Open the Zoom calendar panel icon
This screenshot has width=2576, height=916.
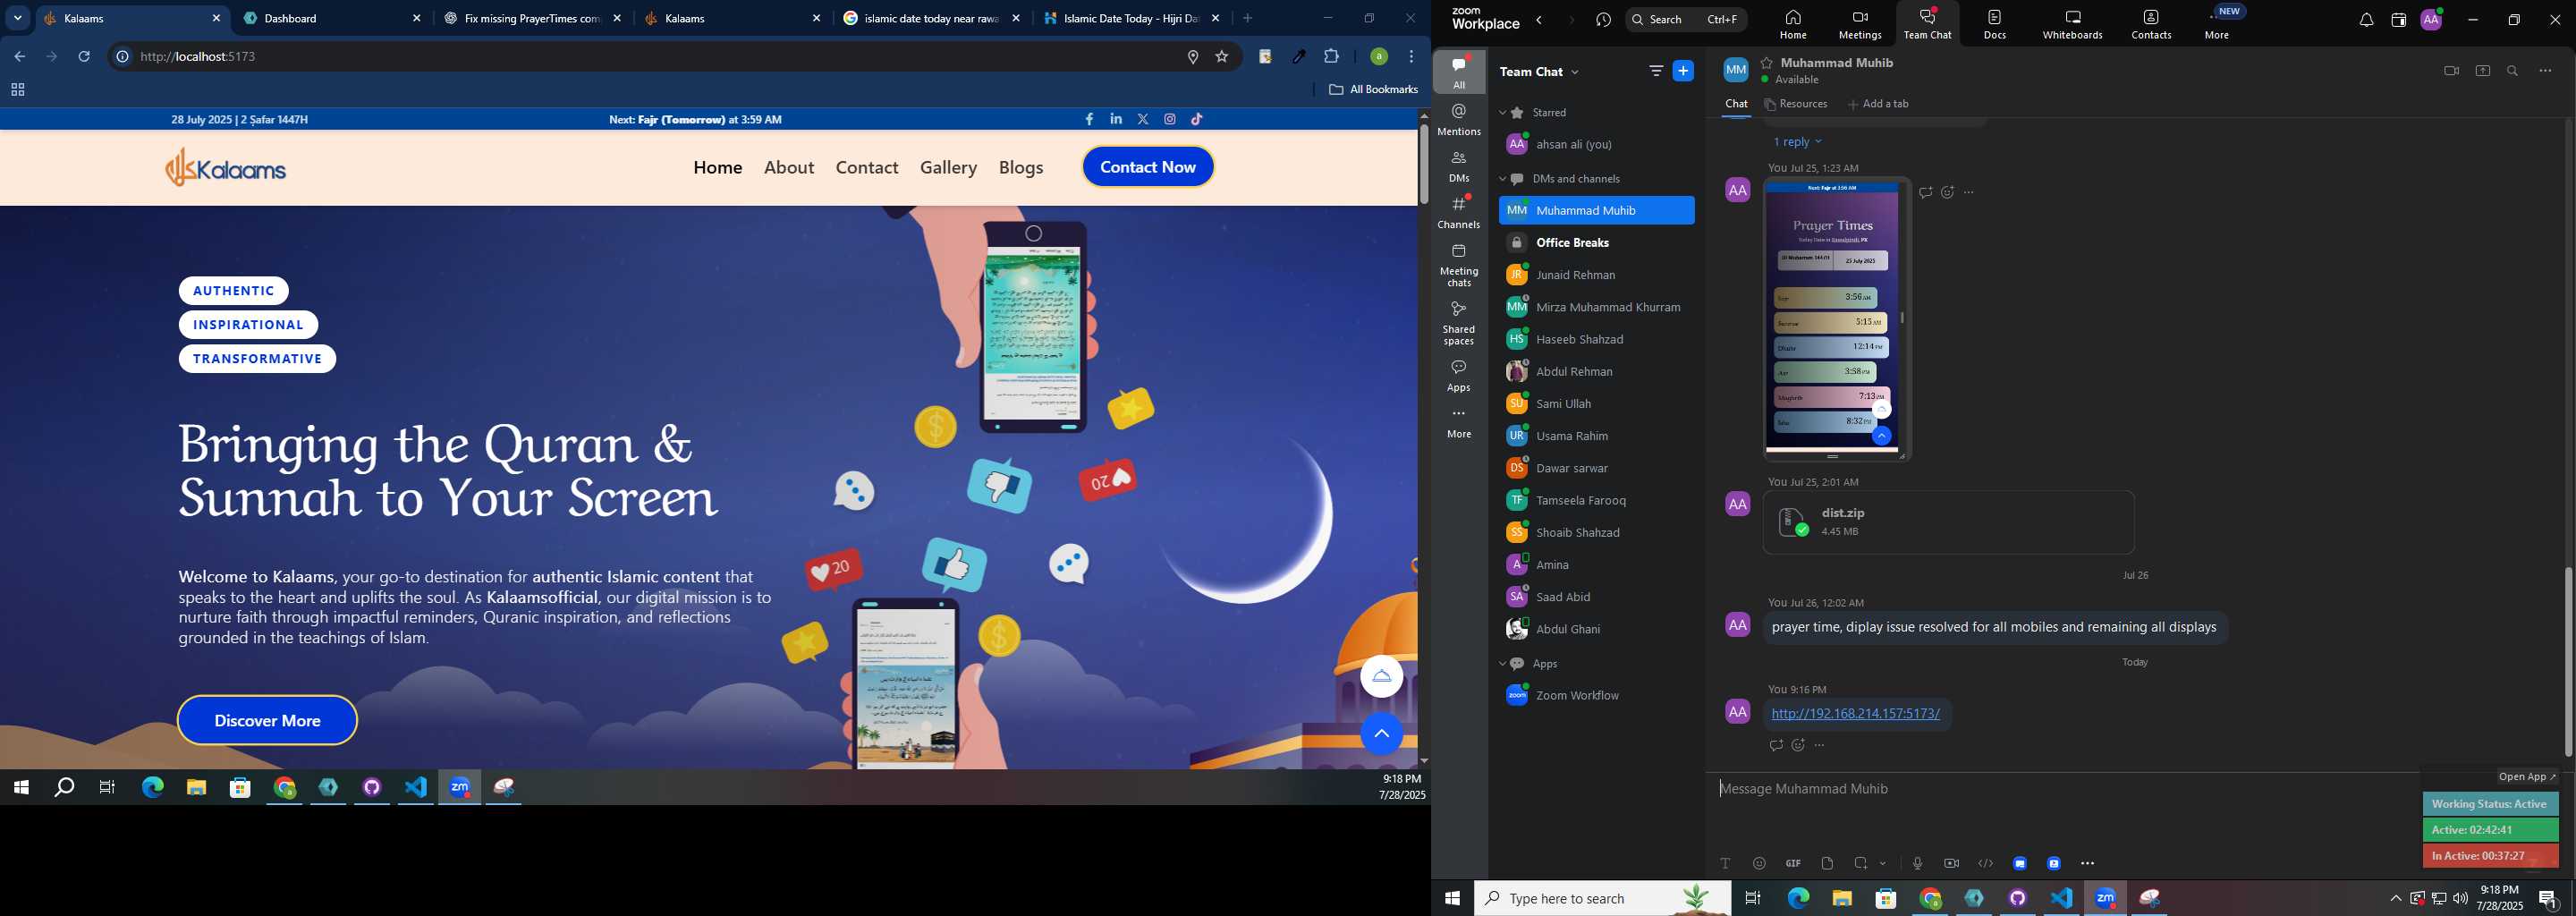(x=2398, y=20)
